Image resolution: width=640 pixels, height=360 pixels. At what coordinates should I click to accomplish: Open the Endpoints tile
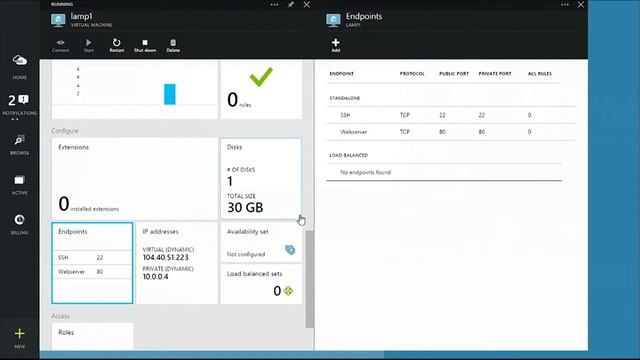click(92, 263)
